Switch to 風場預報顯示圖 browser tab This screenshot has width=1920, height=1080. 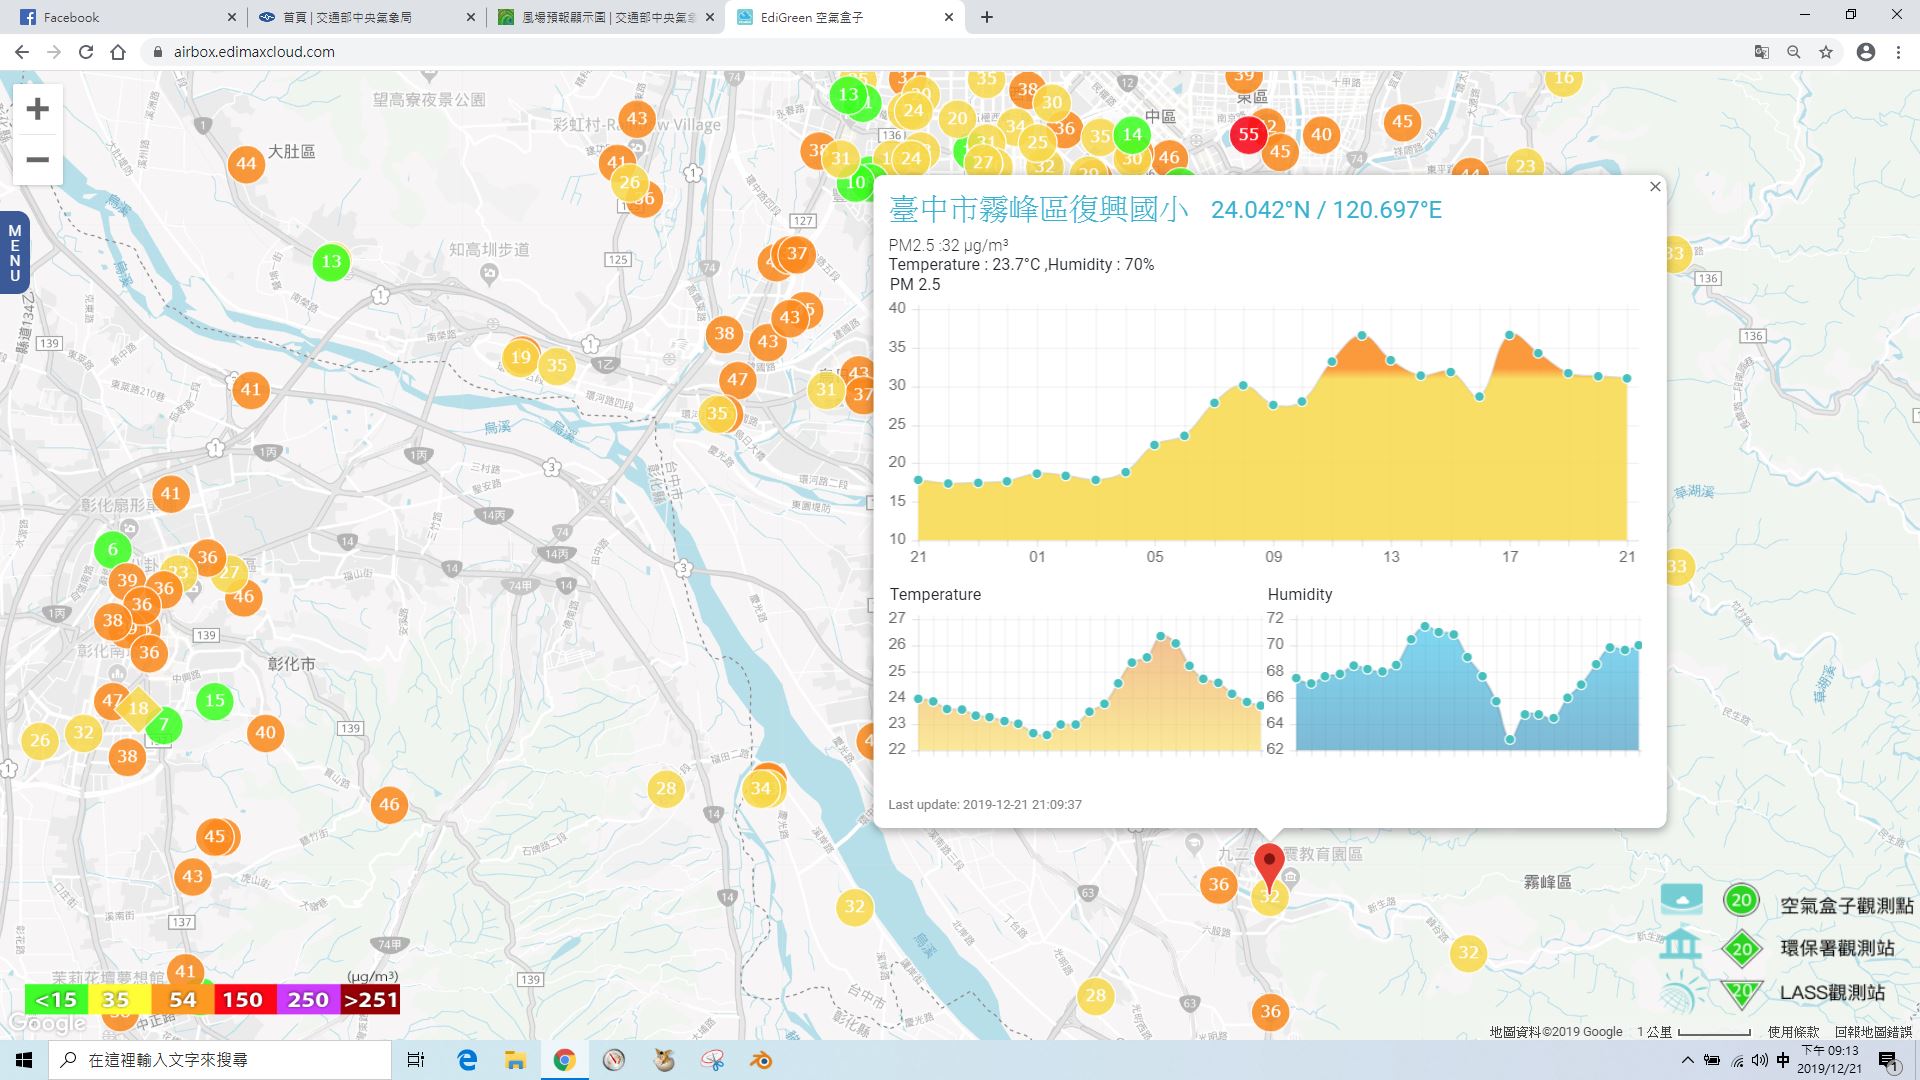click(x=606, y=17)
